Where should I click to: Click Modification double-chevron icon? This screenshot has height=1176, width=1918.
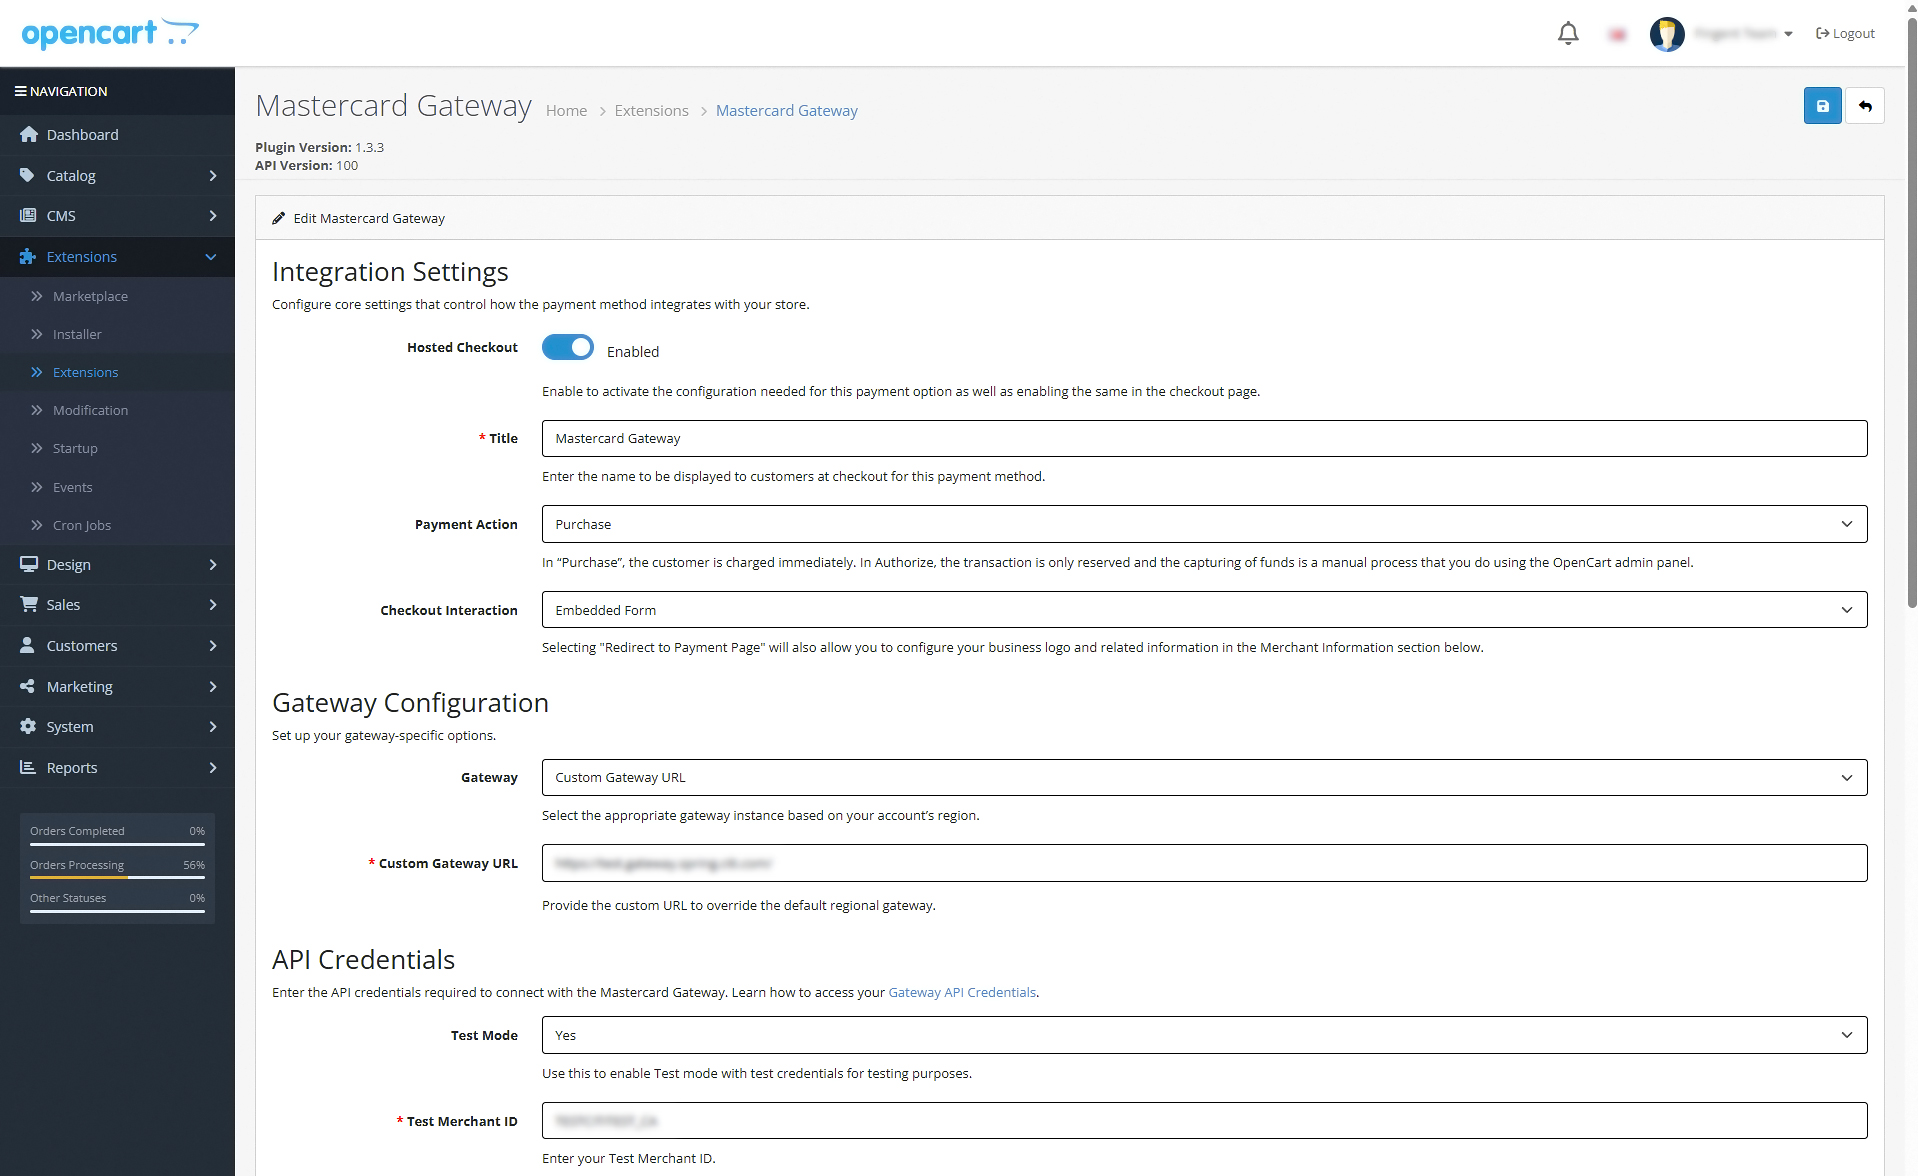[x=37, y=410]
